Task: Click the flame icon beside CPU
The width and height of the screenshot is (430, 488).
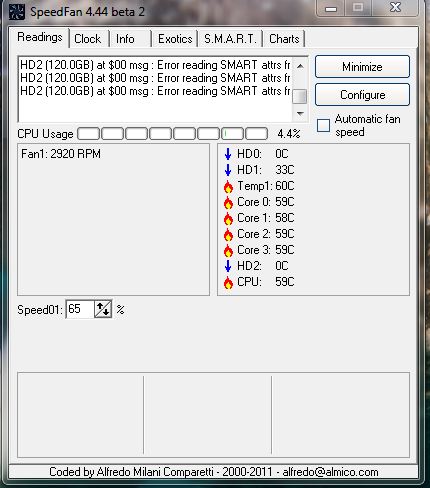Action: point(228,283)
